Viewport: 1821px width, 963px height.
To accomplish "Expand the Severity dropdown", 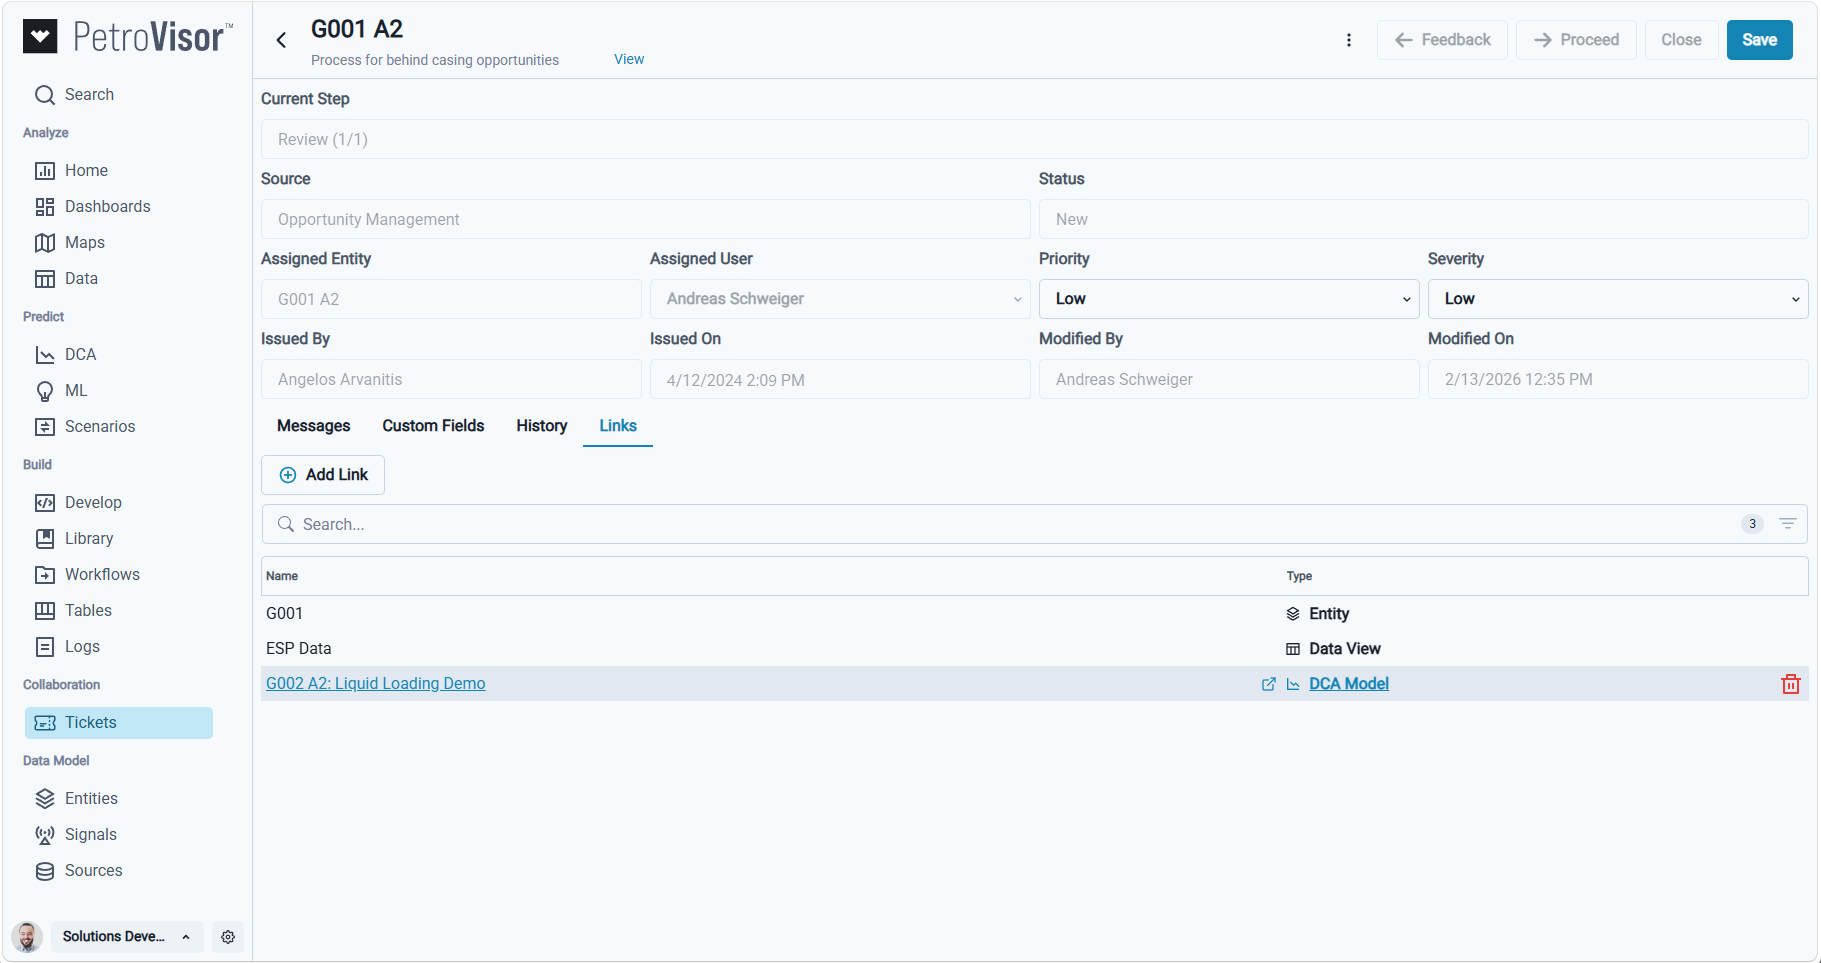I will pos(1618,299).
